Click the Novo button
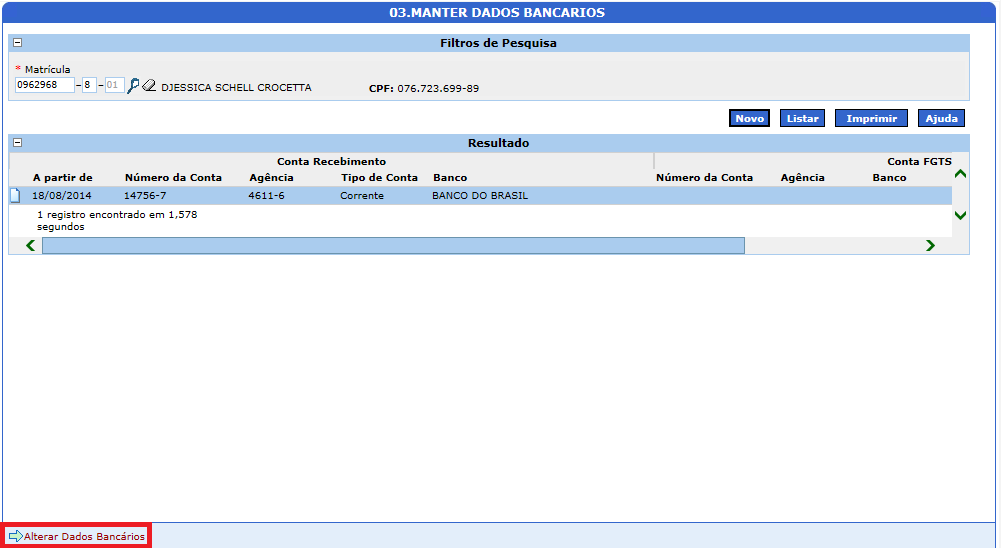 749,118
